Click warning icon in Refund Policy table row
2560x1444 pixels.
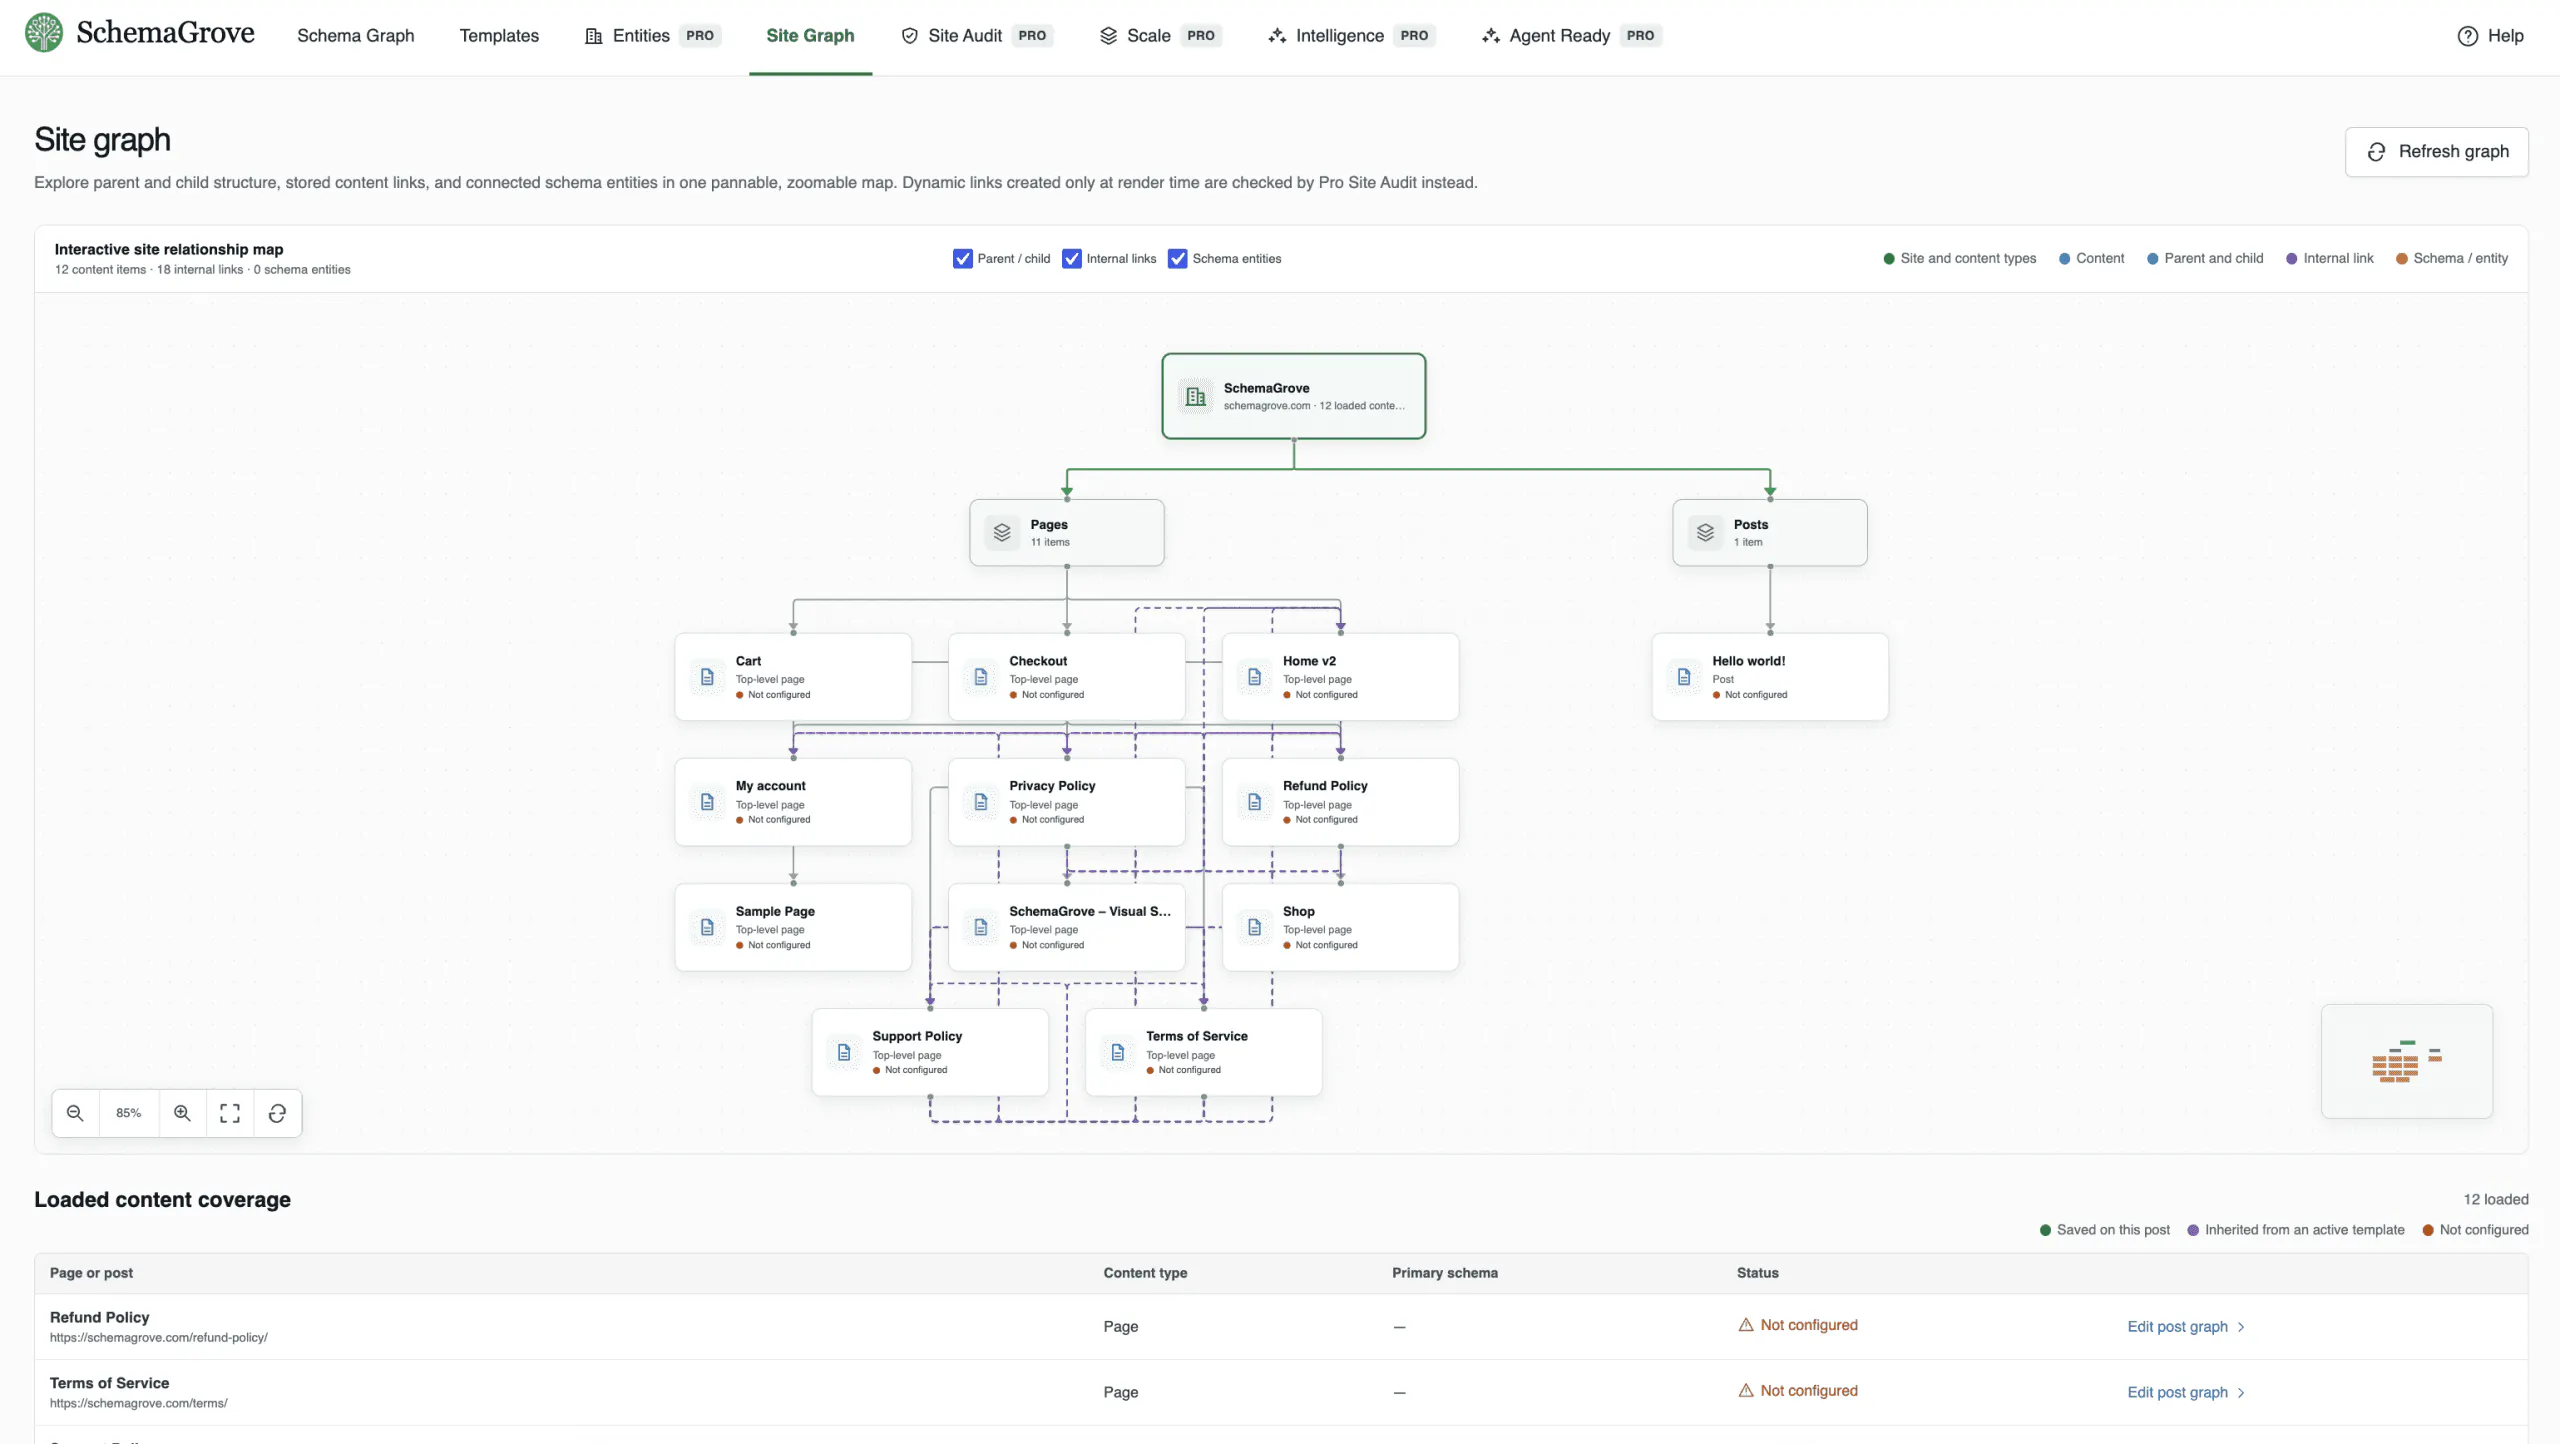[x=1746, y=1325]
